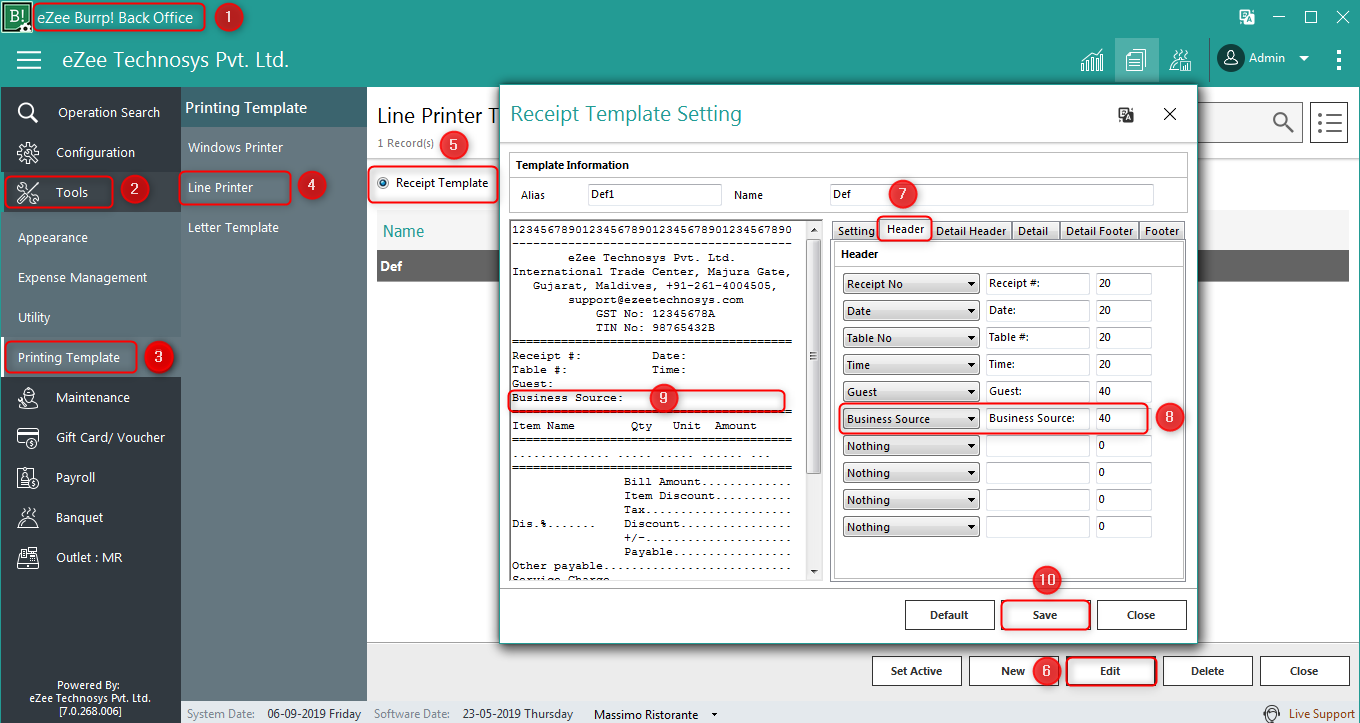Click the Business Source caption field
This screenshot has height=723, width=1360.
[1037, 419]
